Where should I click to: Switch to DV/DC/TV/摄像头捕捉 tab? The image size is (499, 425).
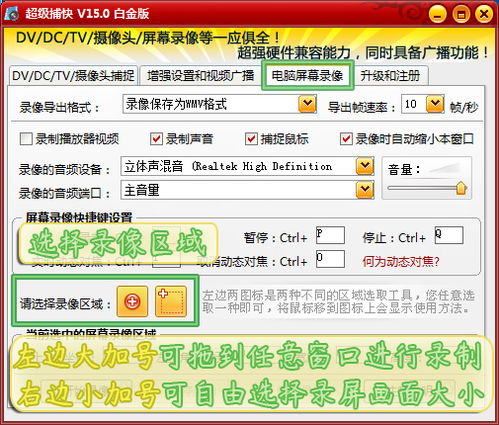[x=73, y=76]
